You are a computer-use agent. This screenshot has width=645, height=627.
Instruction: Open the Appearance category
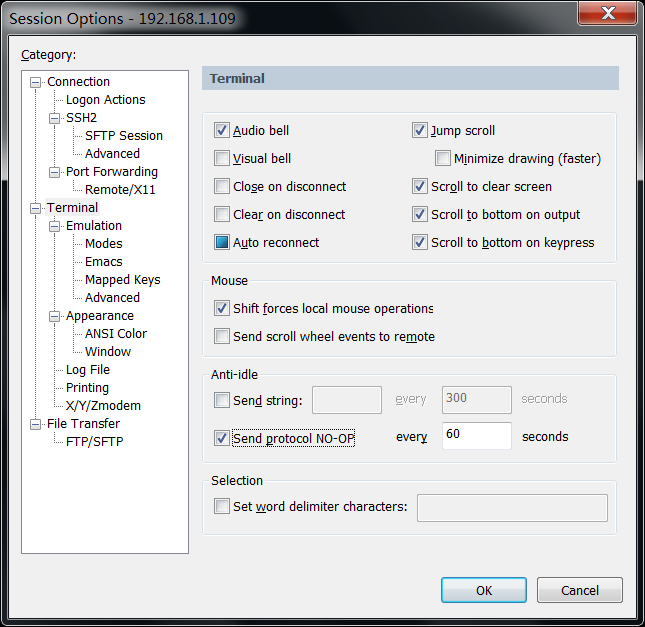[100, 316]
